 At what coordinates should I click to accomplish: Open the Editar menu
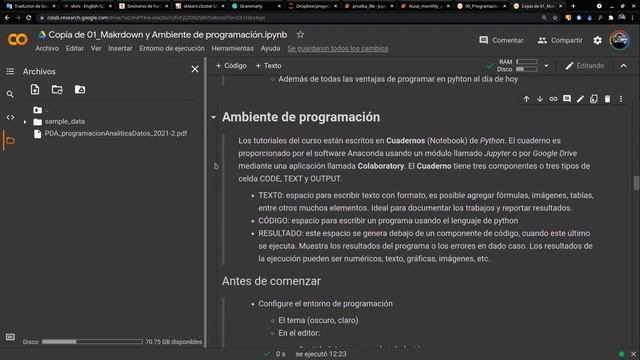point(75,49)
